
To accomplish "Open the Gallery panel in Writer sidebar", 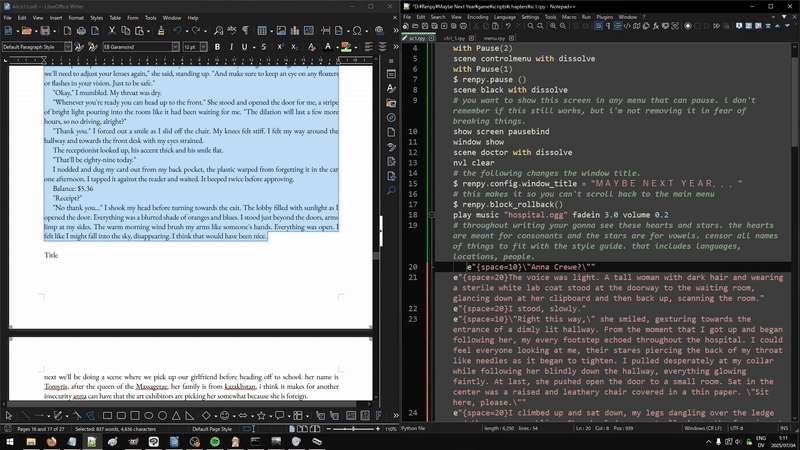I will 391,103.
